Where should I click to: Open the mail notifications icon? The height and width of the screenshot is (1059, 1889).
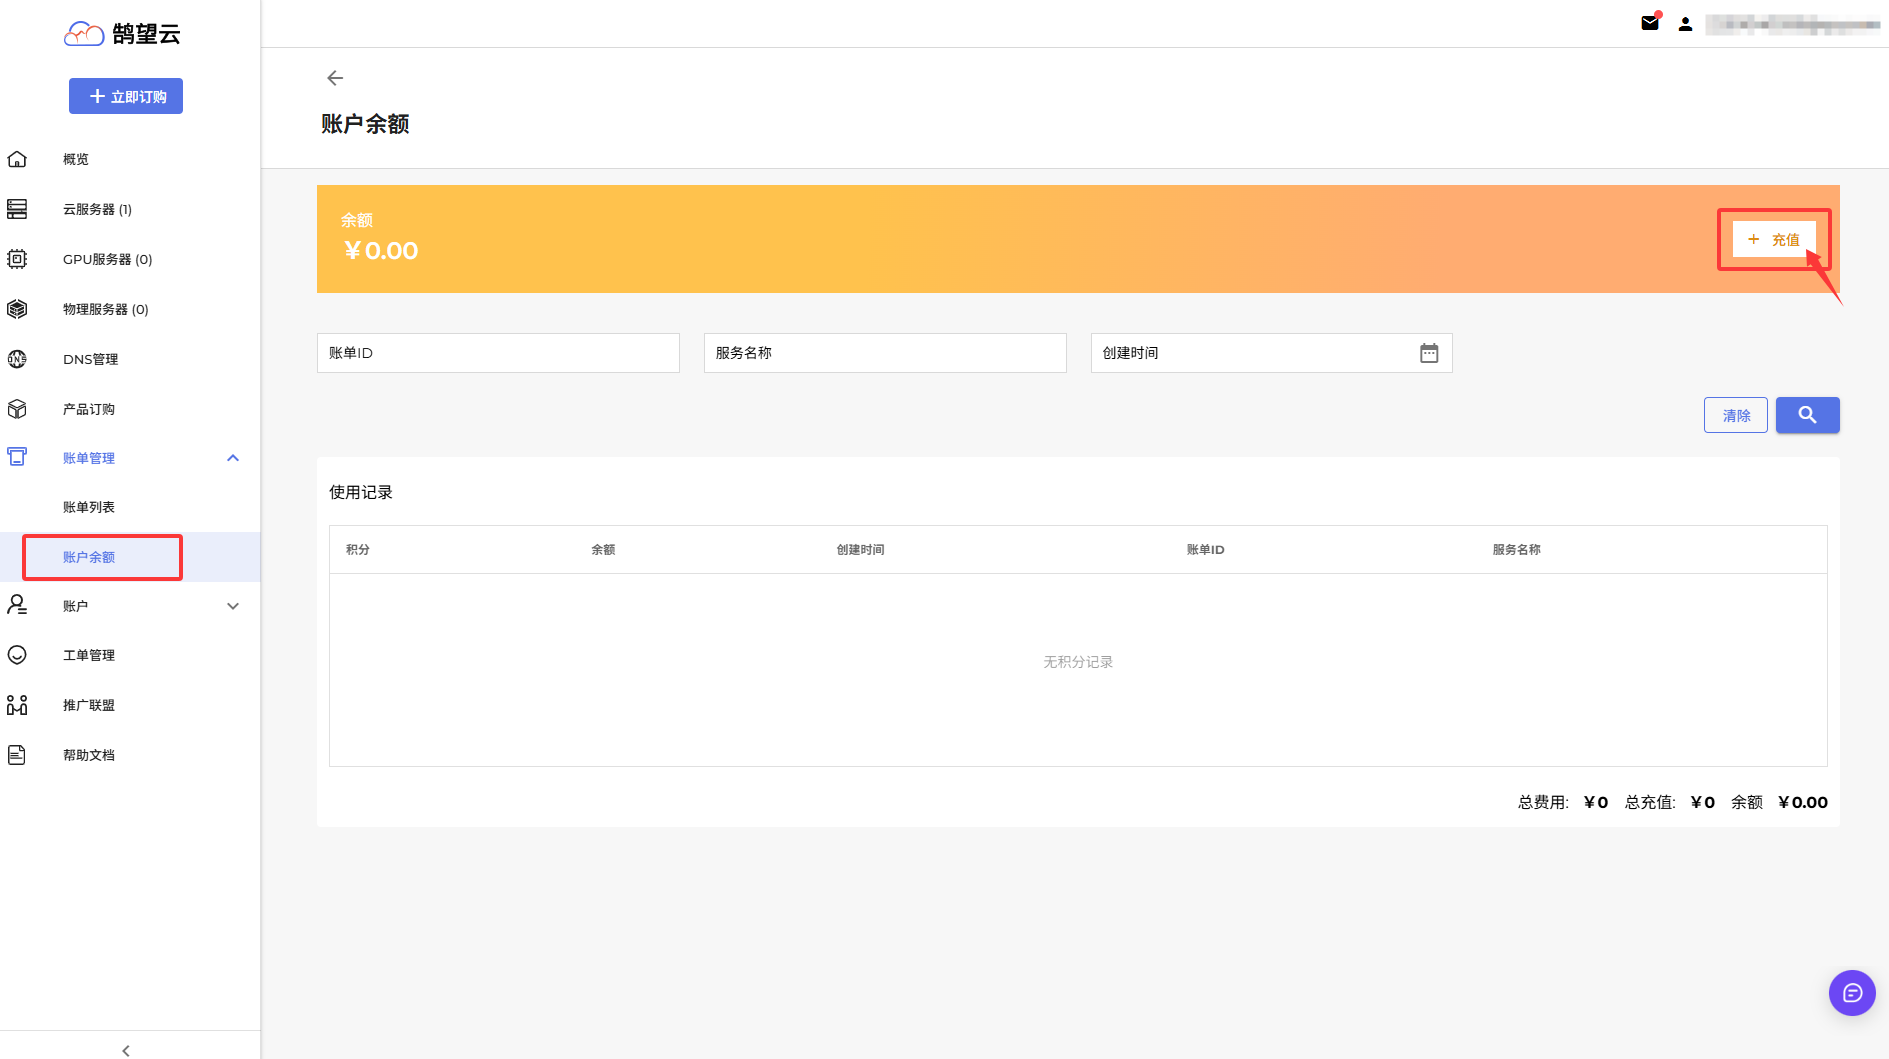pos(1650,23)
